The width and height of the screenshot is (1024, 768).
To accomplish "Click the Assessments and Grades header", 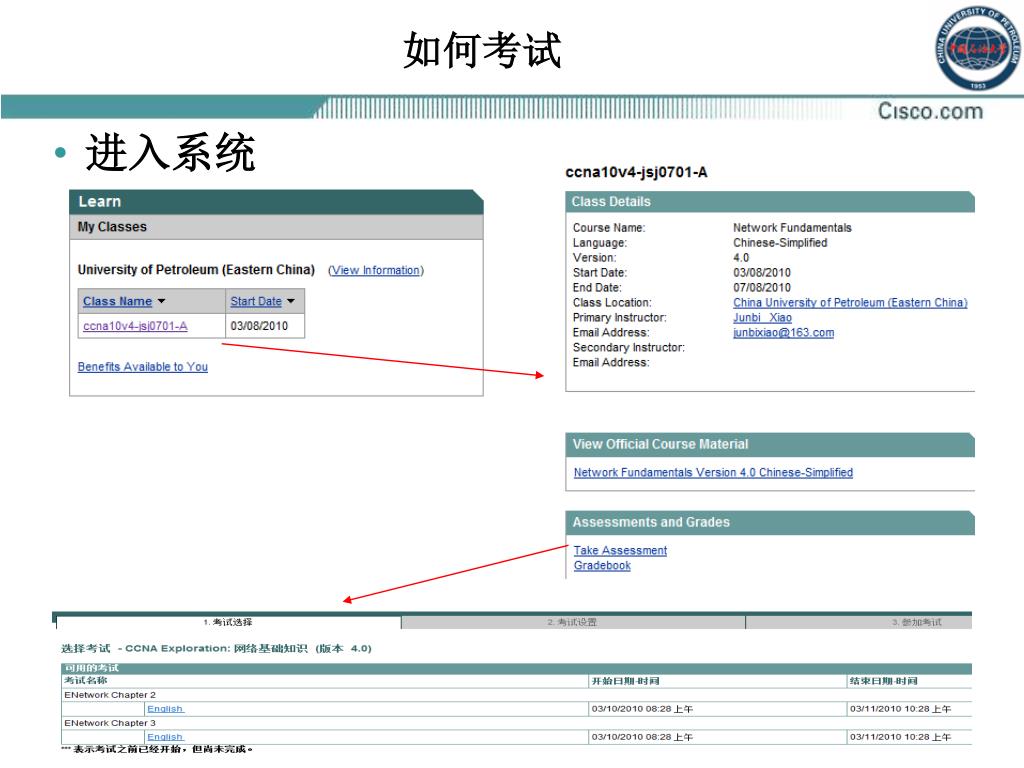I will (x=770, y=522).
